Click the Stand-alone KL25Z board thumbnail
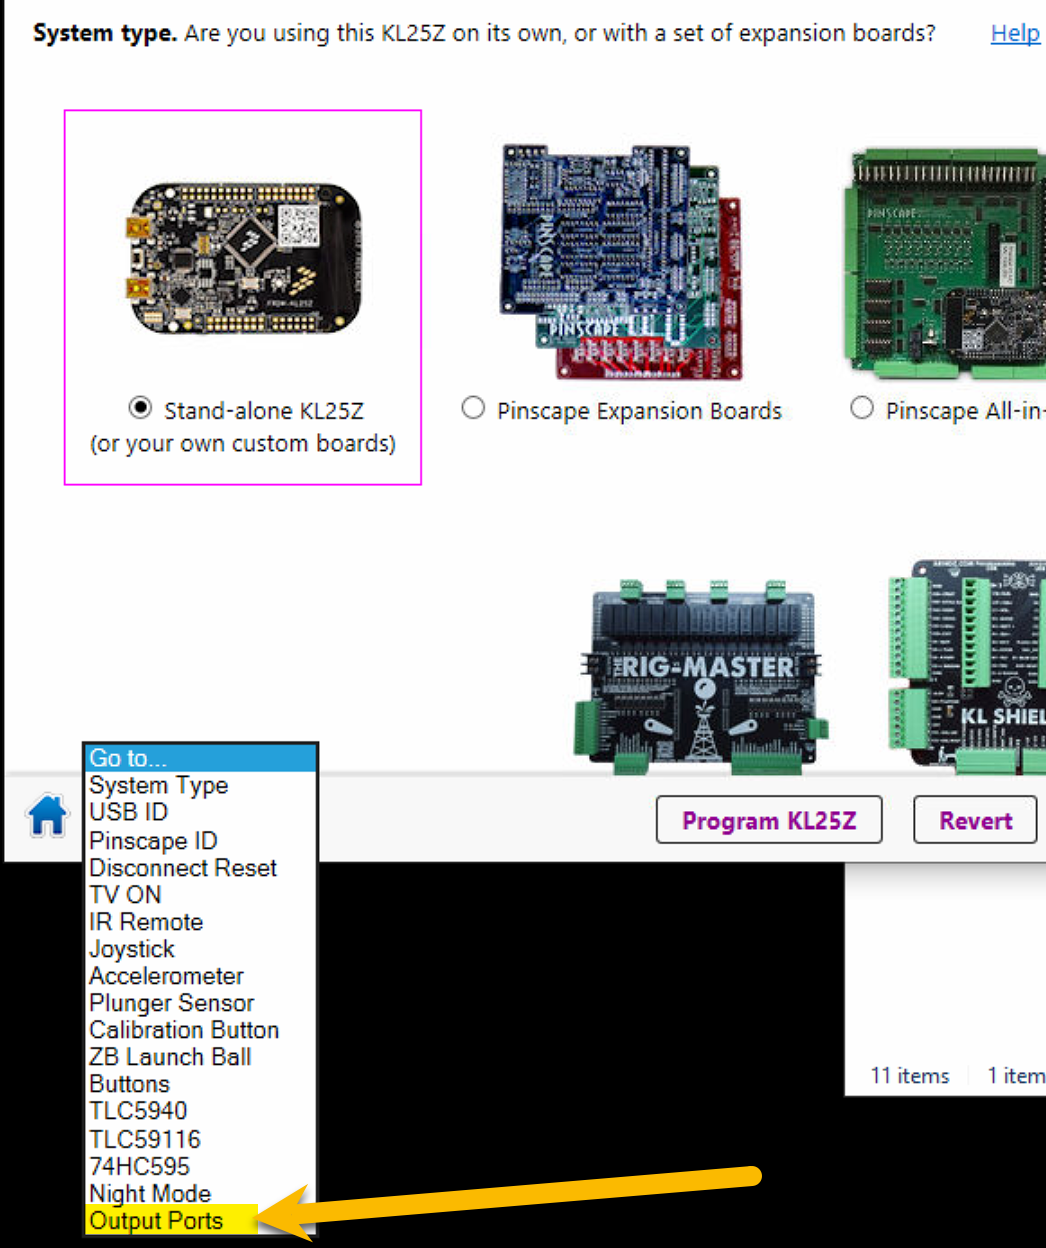Viewport: 1046px width, 1248px height. (240, 258)
